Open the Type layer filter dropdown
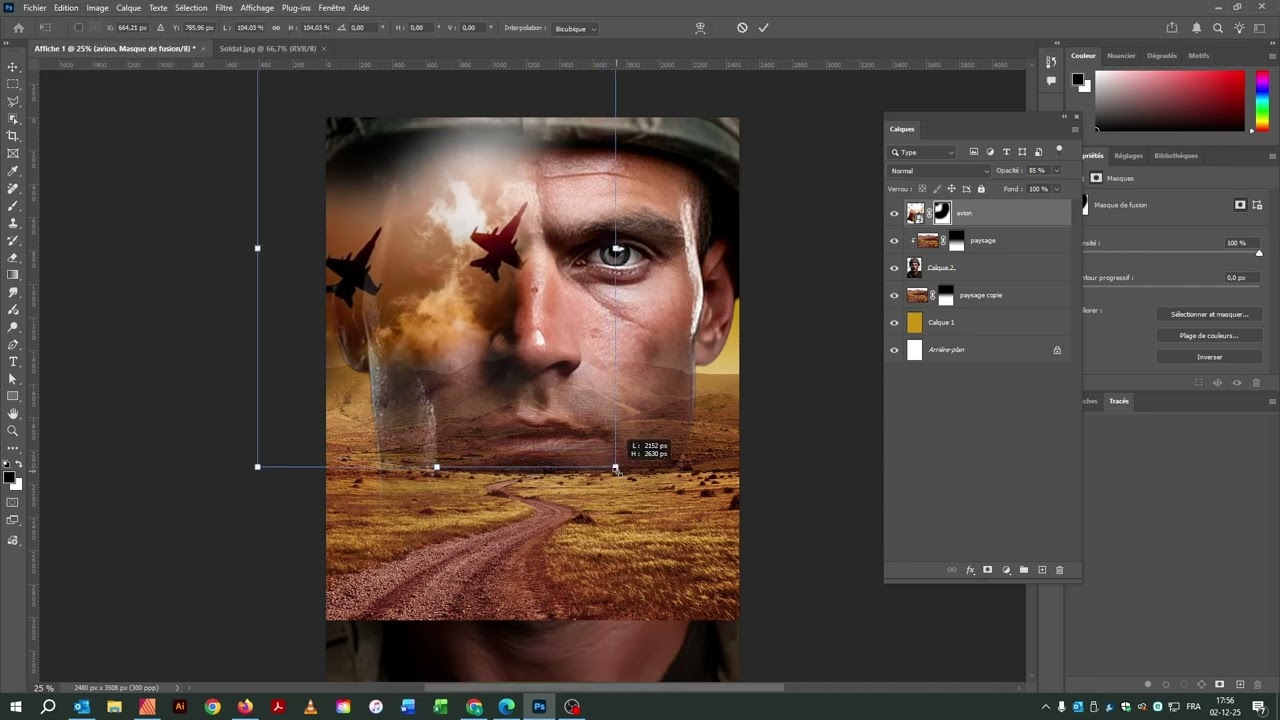Viewport: 1280px width, 720px height. tap(922, 152)
